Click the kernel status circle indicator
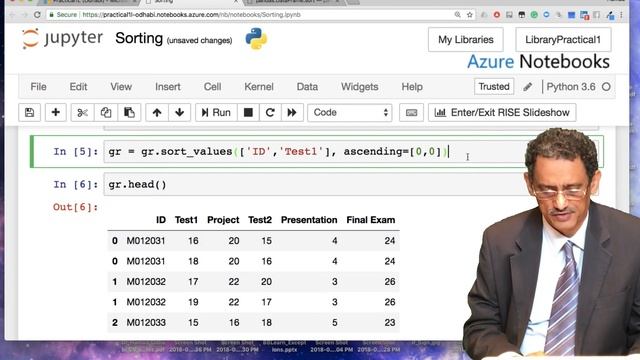 click(606, 87)
